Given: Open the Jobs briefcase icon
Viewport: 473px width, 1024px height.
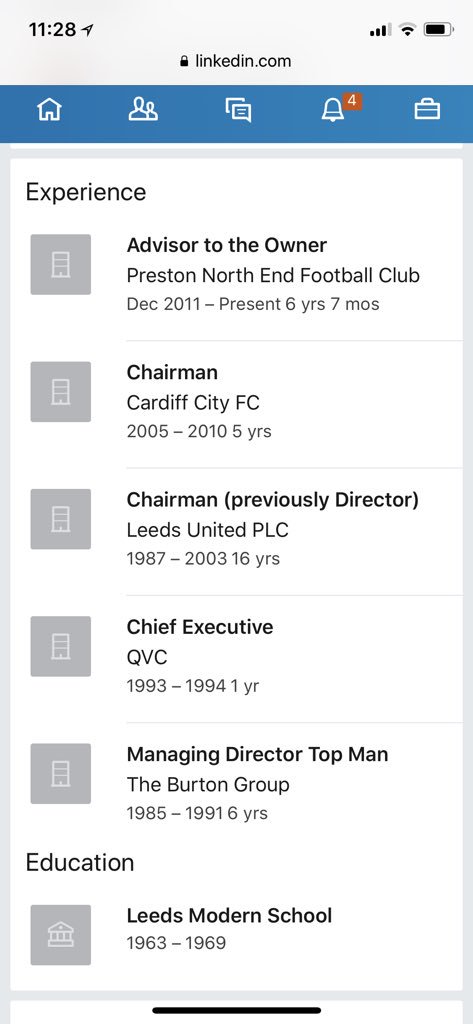Looking at the screenshot, I should pyautogui.click(x=427, y=109).
